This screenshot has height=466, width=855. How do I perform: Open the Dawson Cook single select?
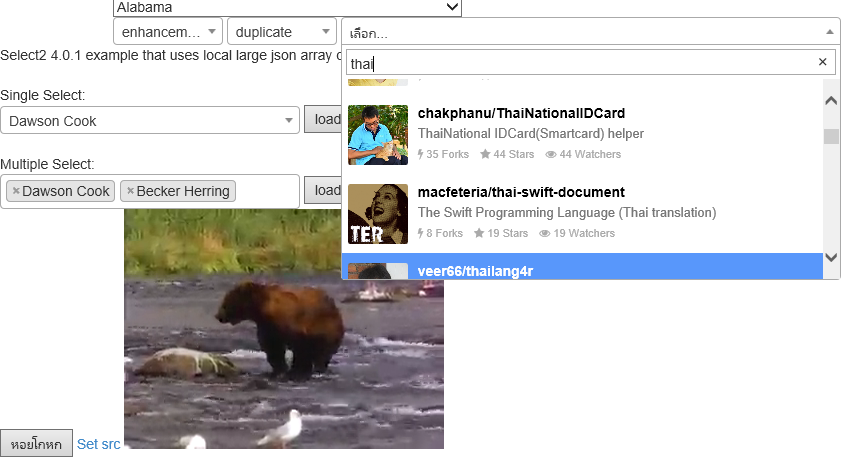150,120
